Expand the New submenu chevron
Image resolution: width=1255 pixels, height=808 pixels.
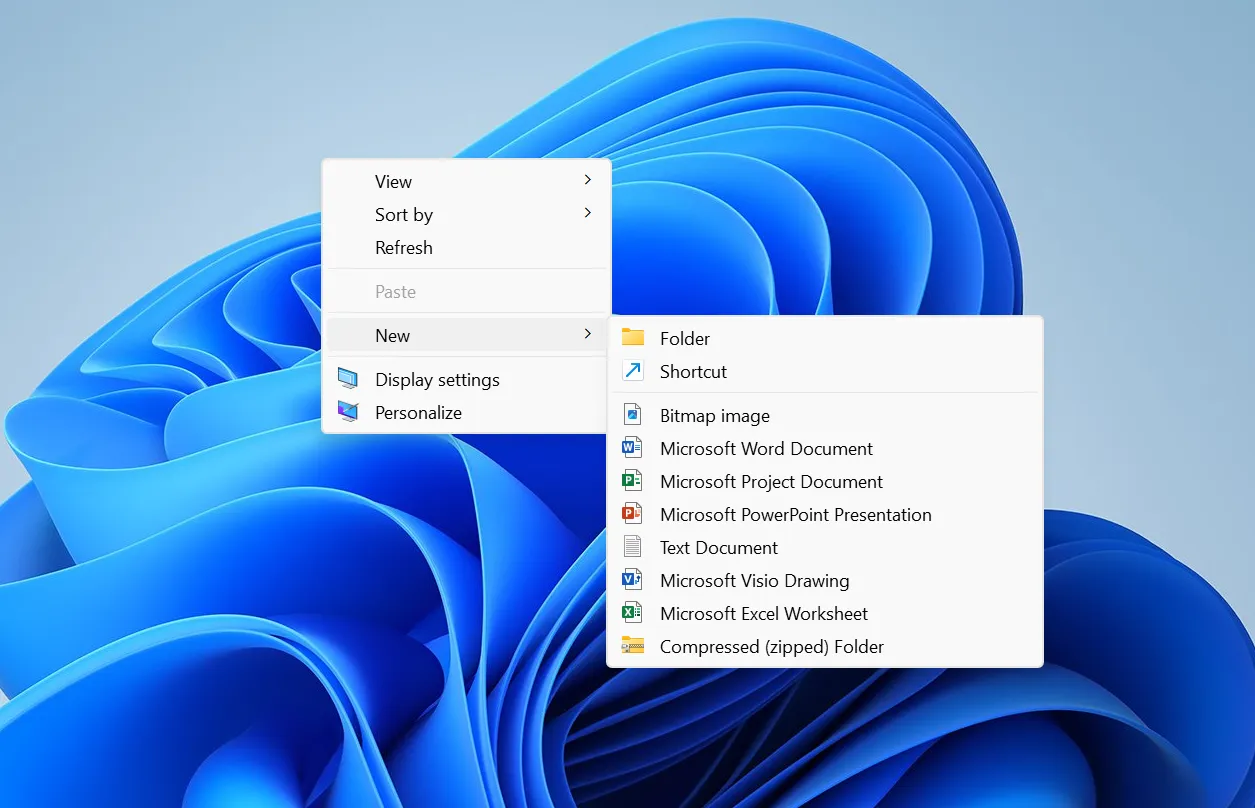[x=589, y=335]
